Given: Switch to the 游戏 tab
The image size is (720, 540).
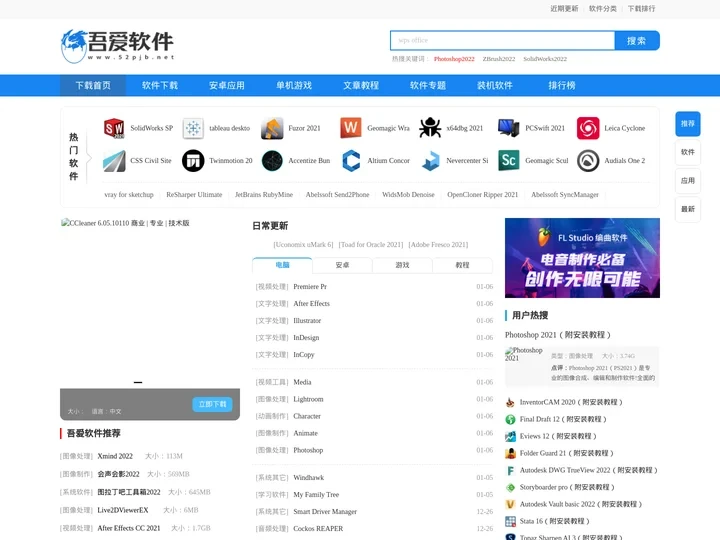Looking at the screenshot, I should 402,265.
